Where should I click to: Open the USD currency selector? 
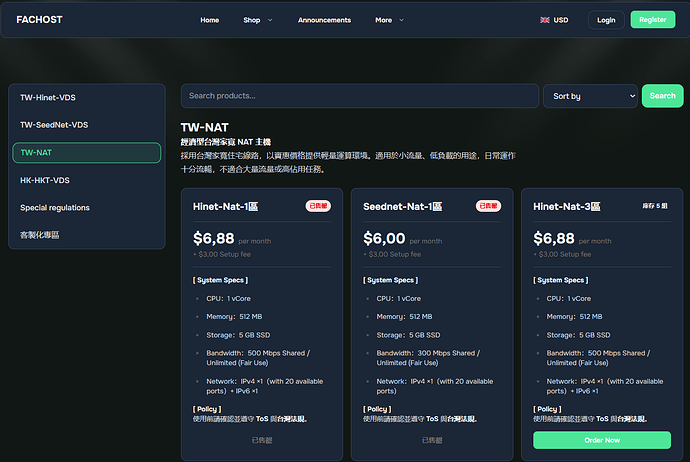pos(561,20)
